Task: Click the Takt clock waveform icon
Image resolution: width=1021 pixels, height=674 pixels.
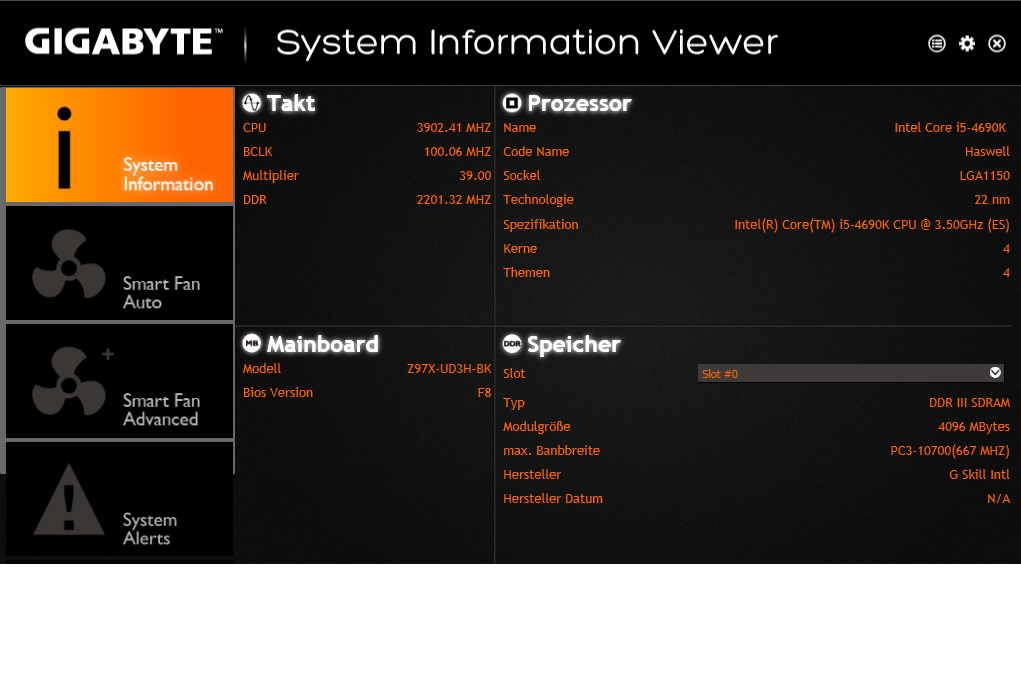Action: point(251,103)
